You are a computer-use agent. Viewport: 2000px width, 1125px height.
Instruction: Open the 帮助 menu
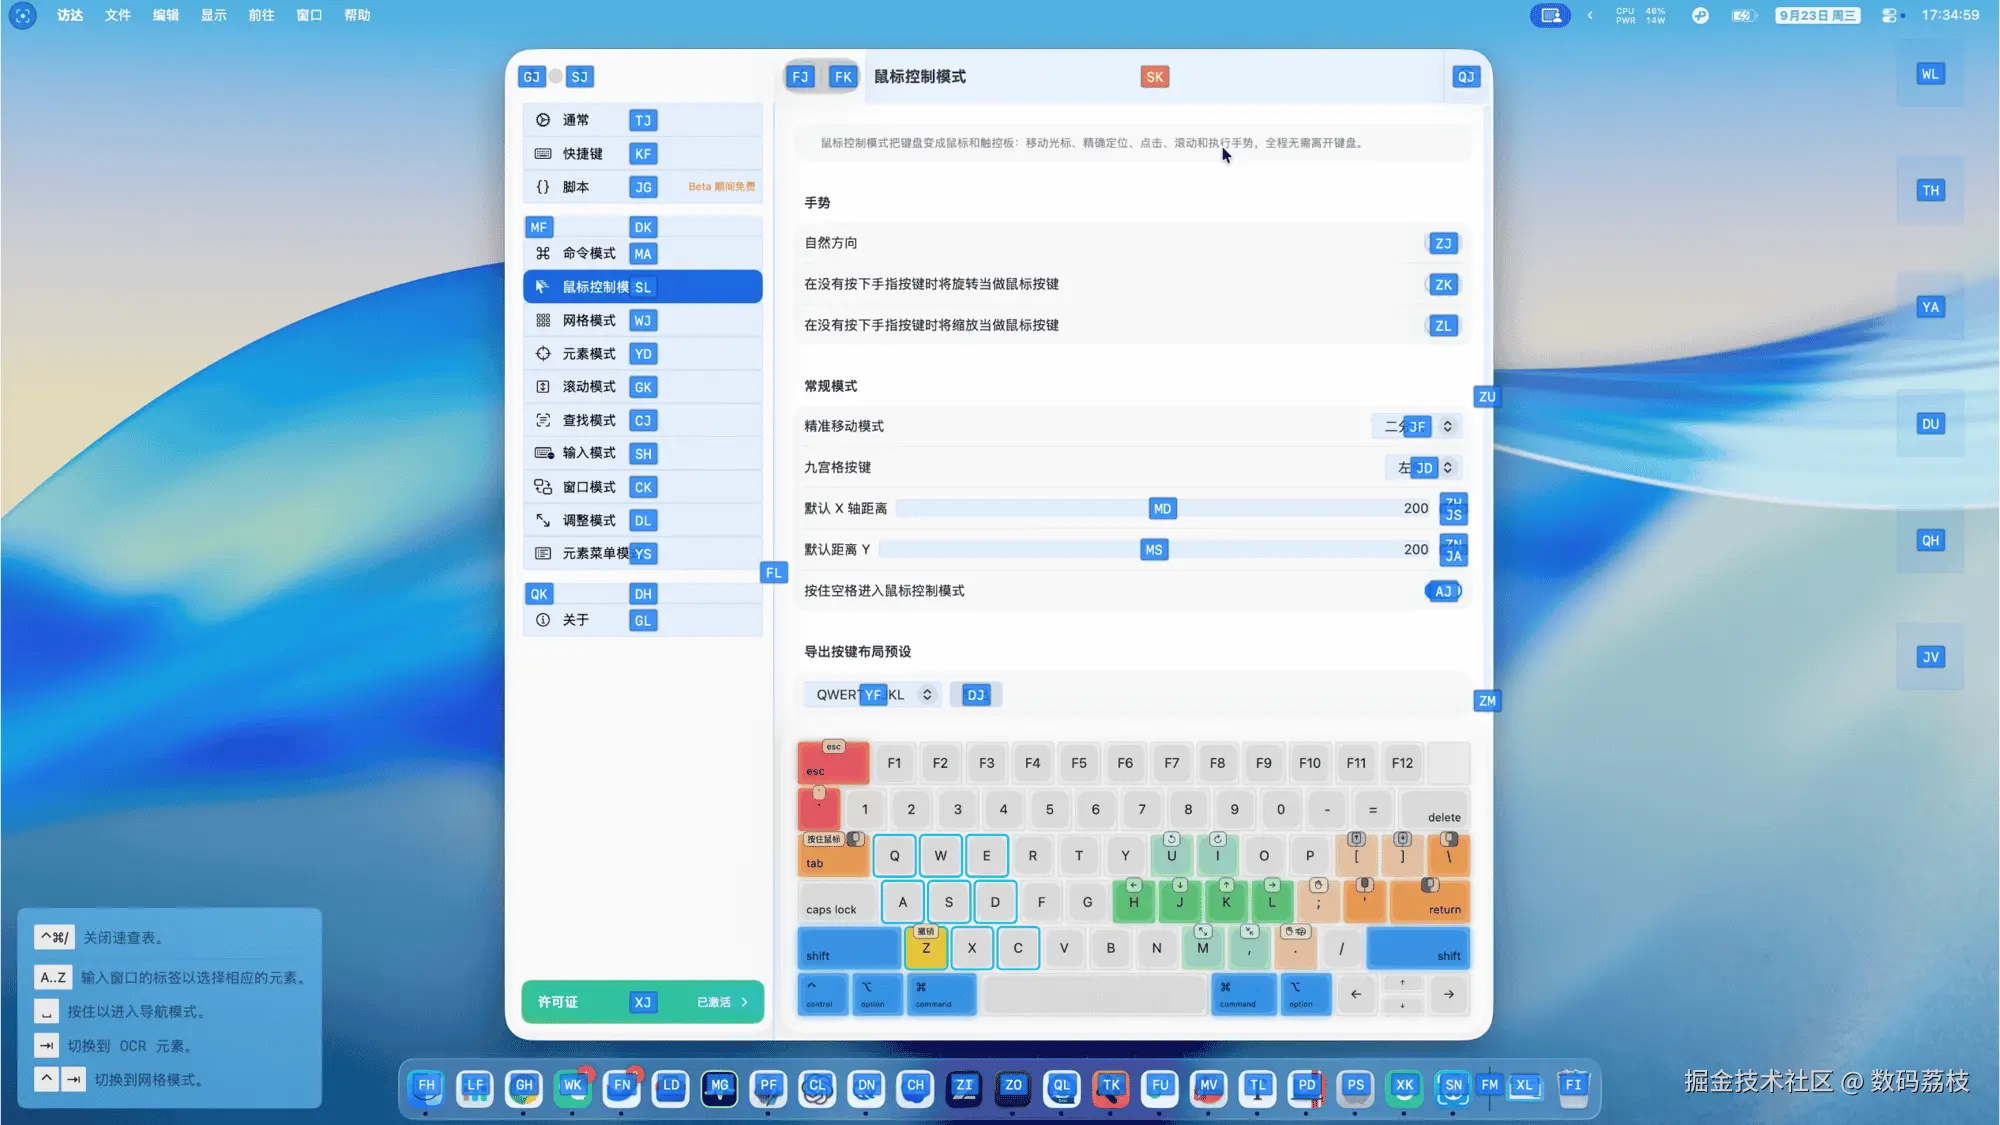[x=358, y=15]
